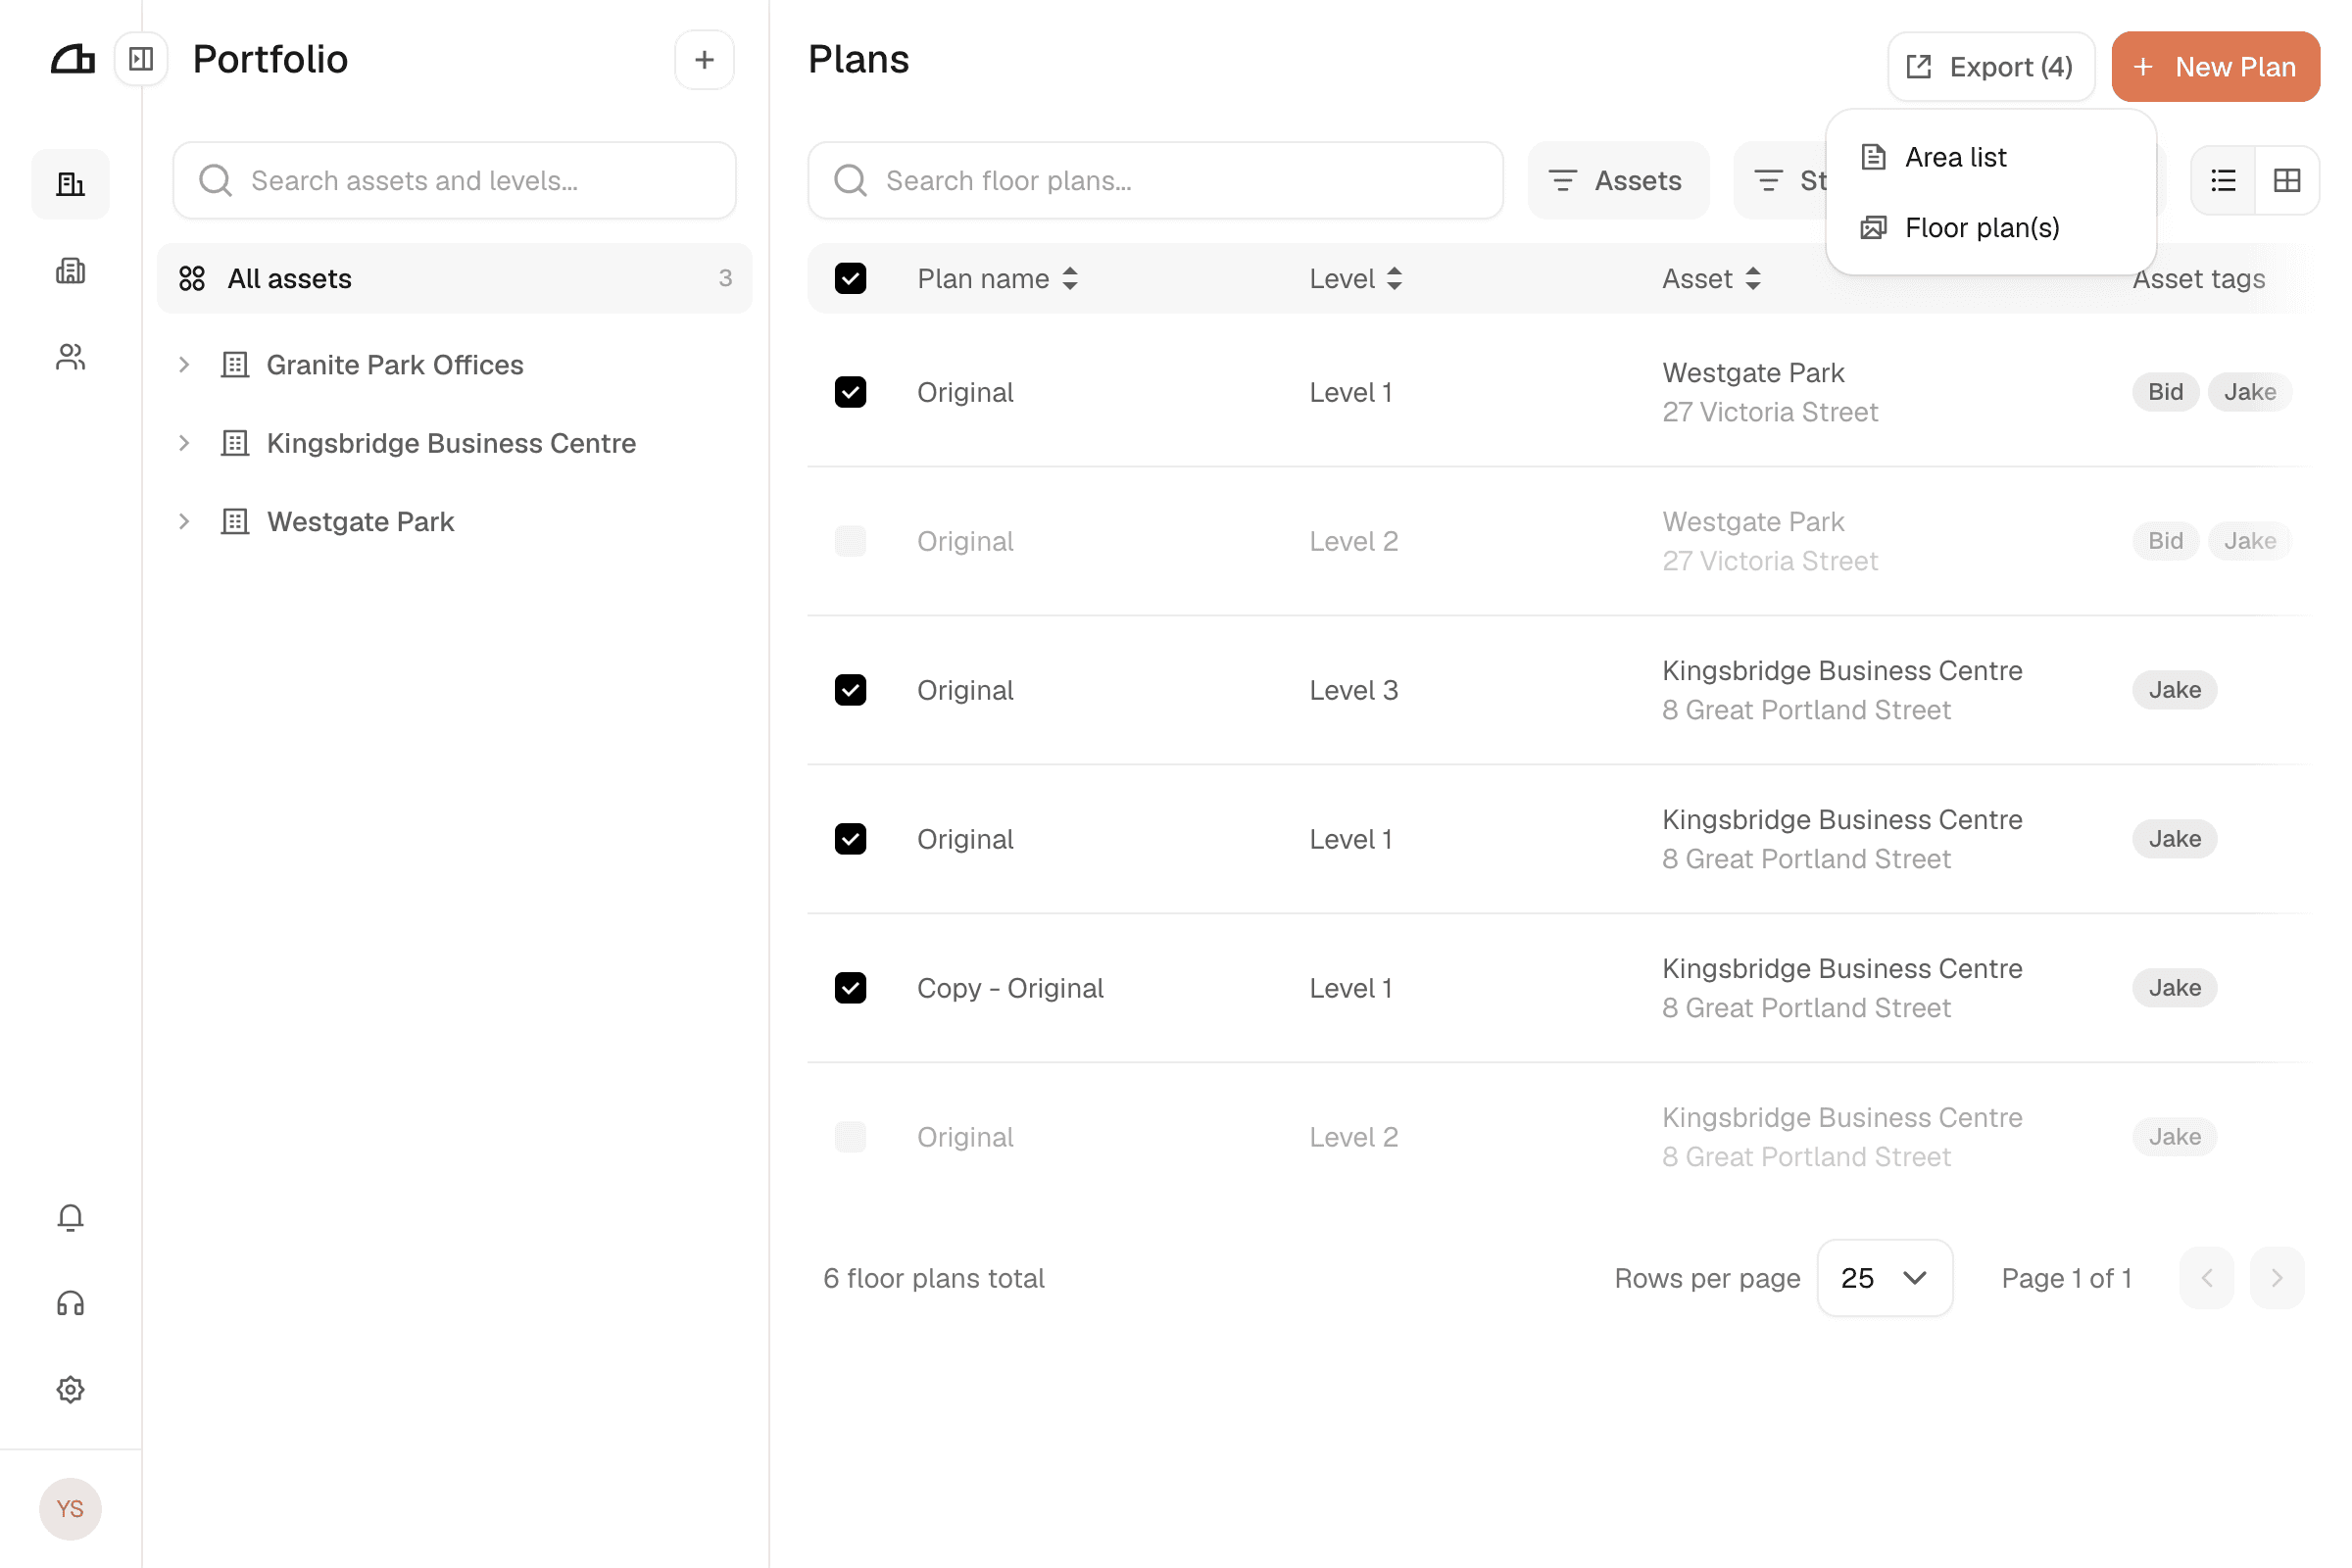
Task: Open settings gear icon
Action: coord(70,1389)
